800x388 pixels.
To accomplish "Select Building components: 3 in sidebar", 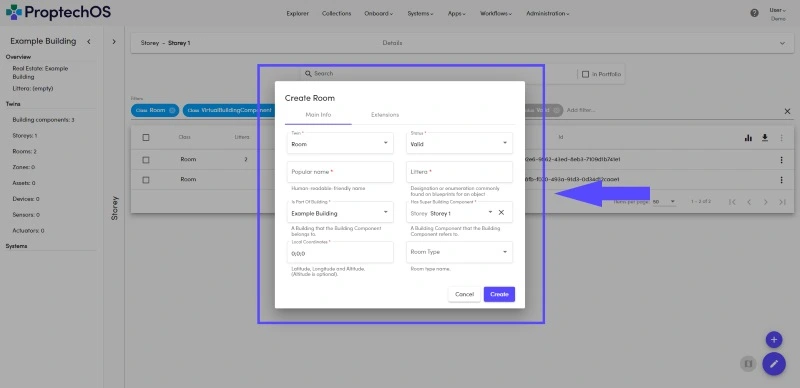I will (43, 120).
